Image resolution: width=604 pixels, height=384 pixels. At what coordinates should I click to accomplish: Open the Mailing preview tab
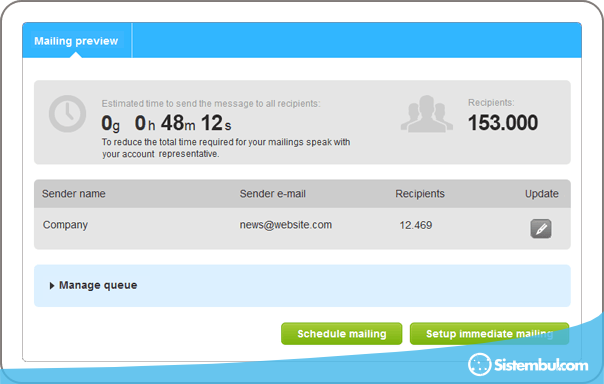point(76,41)
